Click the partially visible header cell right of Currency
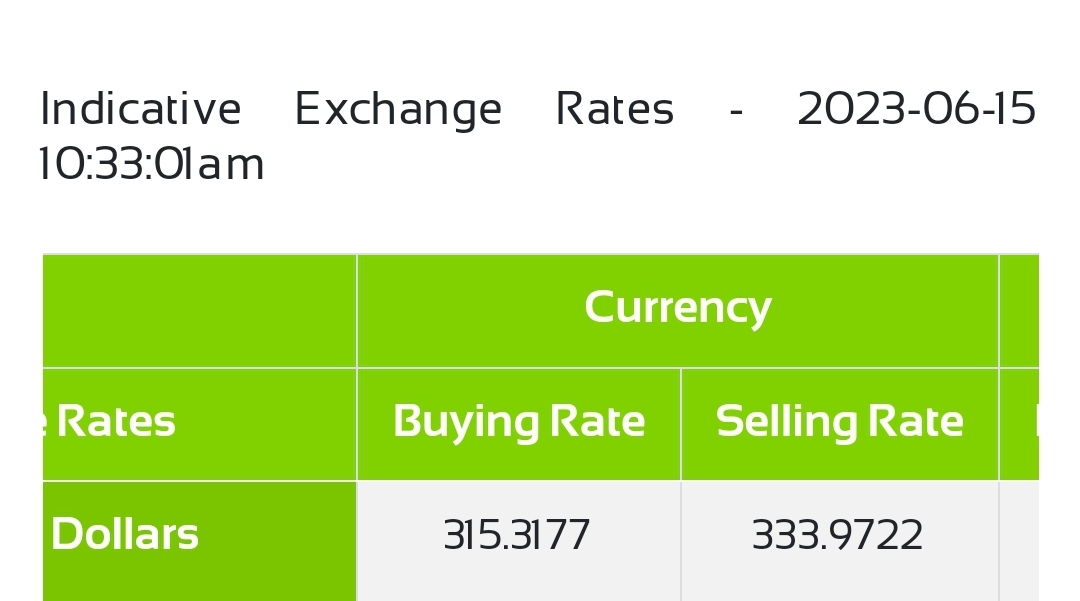This screenshot has height=601, width=1080. [1019, 310]
